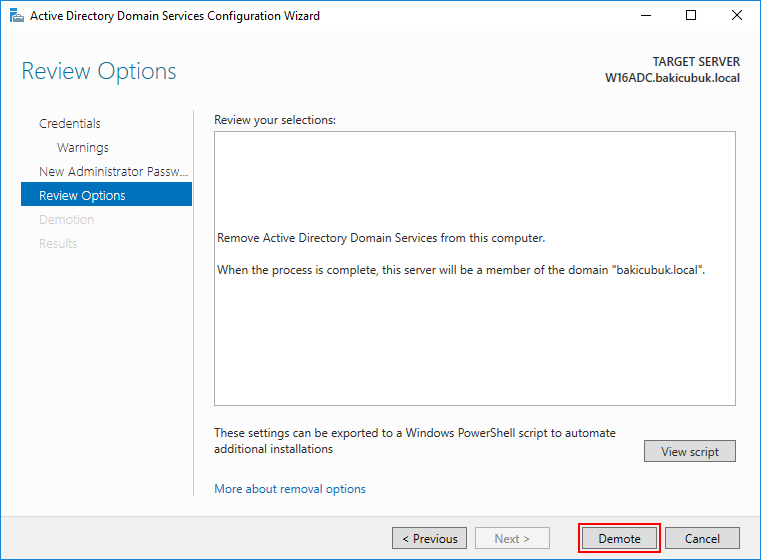This screenshot has height=560, width=761.
Task: Click the wizard title bar icon
Action: pyautogui.click(x=17, y=16)
